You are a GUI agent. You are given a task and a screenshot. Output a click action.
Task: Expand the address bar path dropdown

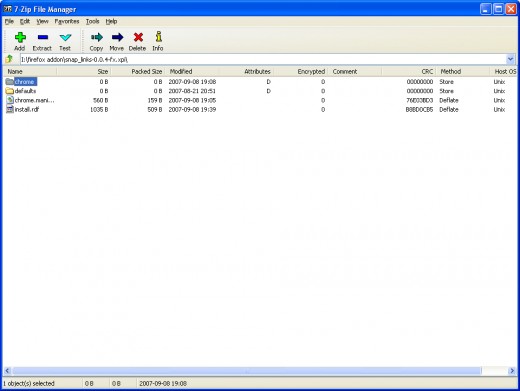(510, 59)
